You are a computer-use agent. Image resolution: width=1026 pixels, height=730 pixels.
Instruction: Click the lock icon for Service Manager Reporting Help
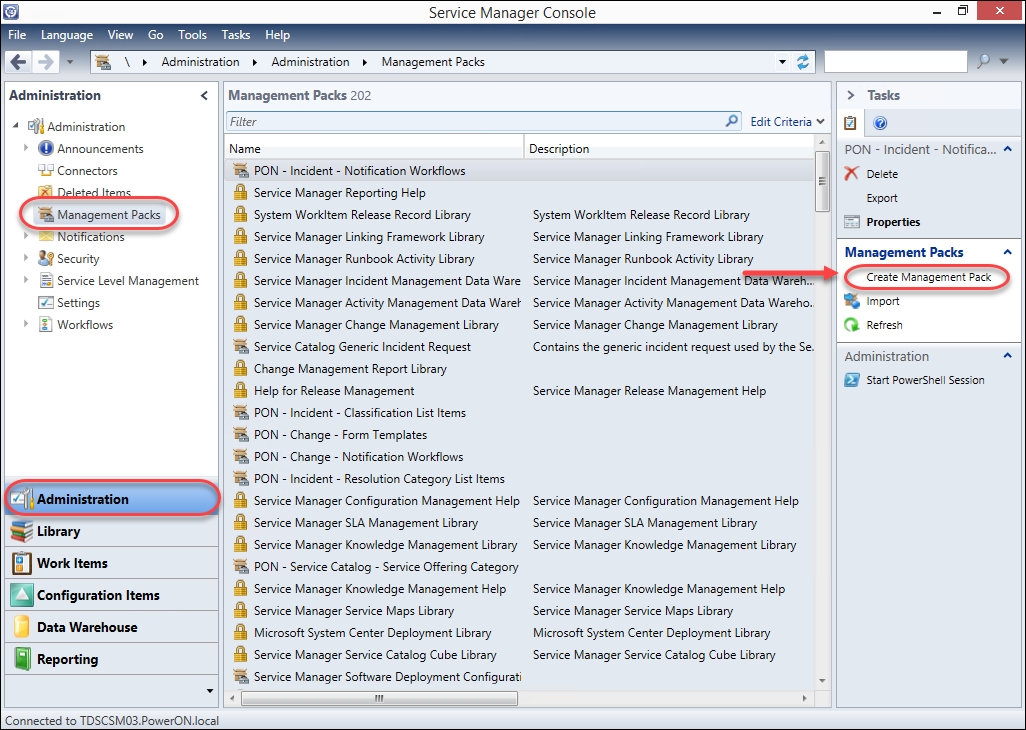point(241,192)
